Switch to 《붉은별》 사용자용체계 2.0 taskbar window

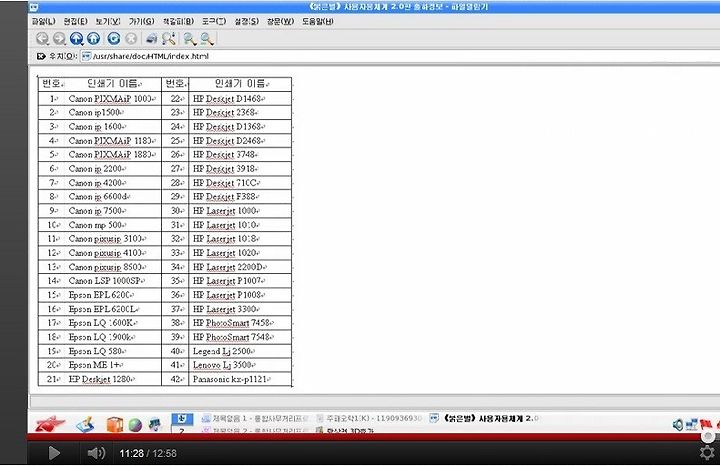click(484, 418)
